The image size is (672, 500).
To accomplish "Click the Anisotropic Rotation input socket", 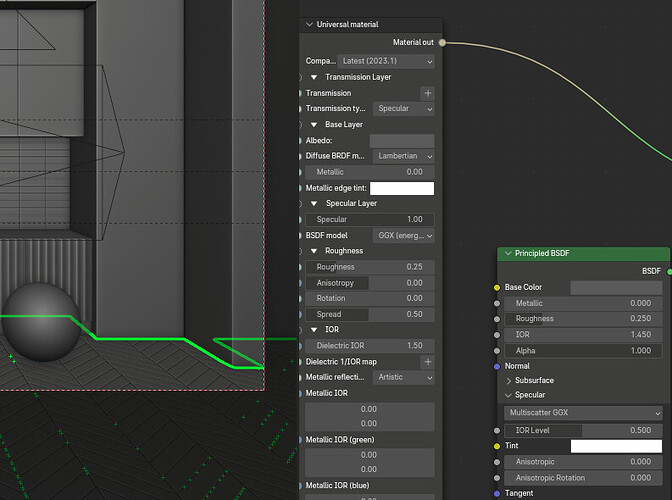I will [x=497, y=478].
